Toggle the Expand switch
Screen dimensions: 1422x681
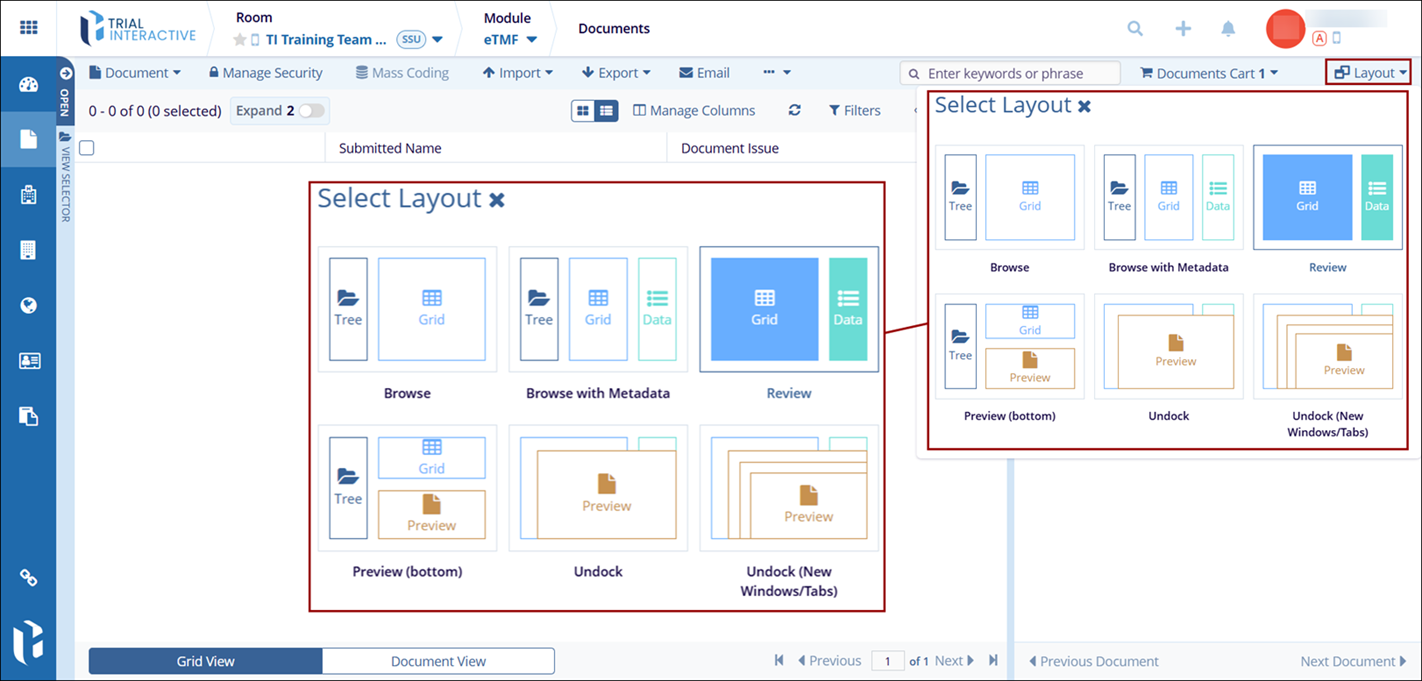click(x=311, y=111)
